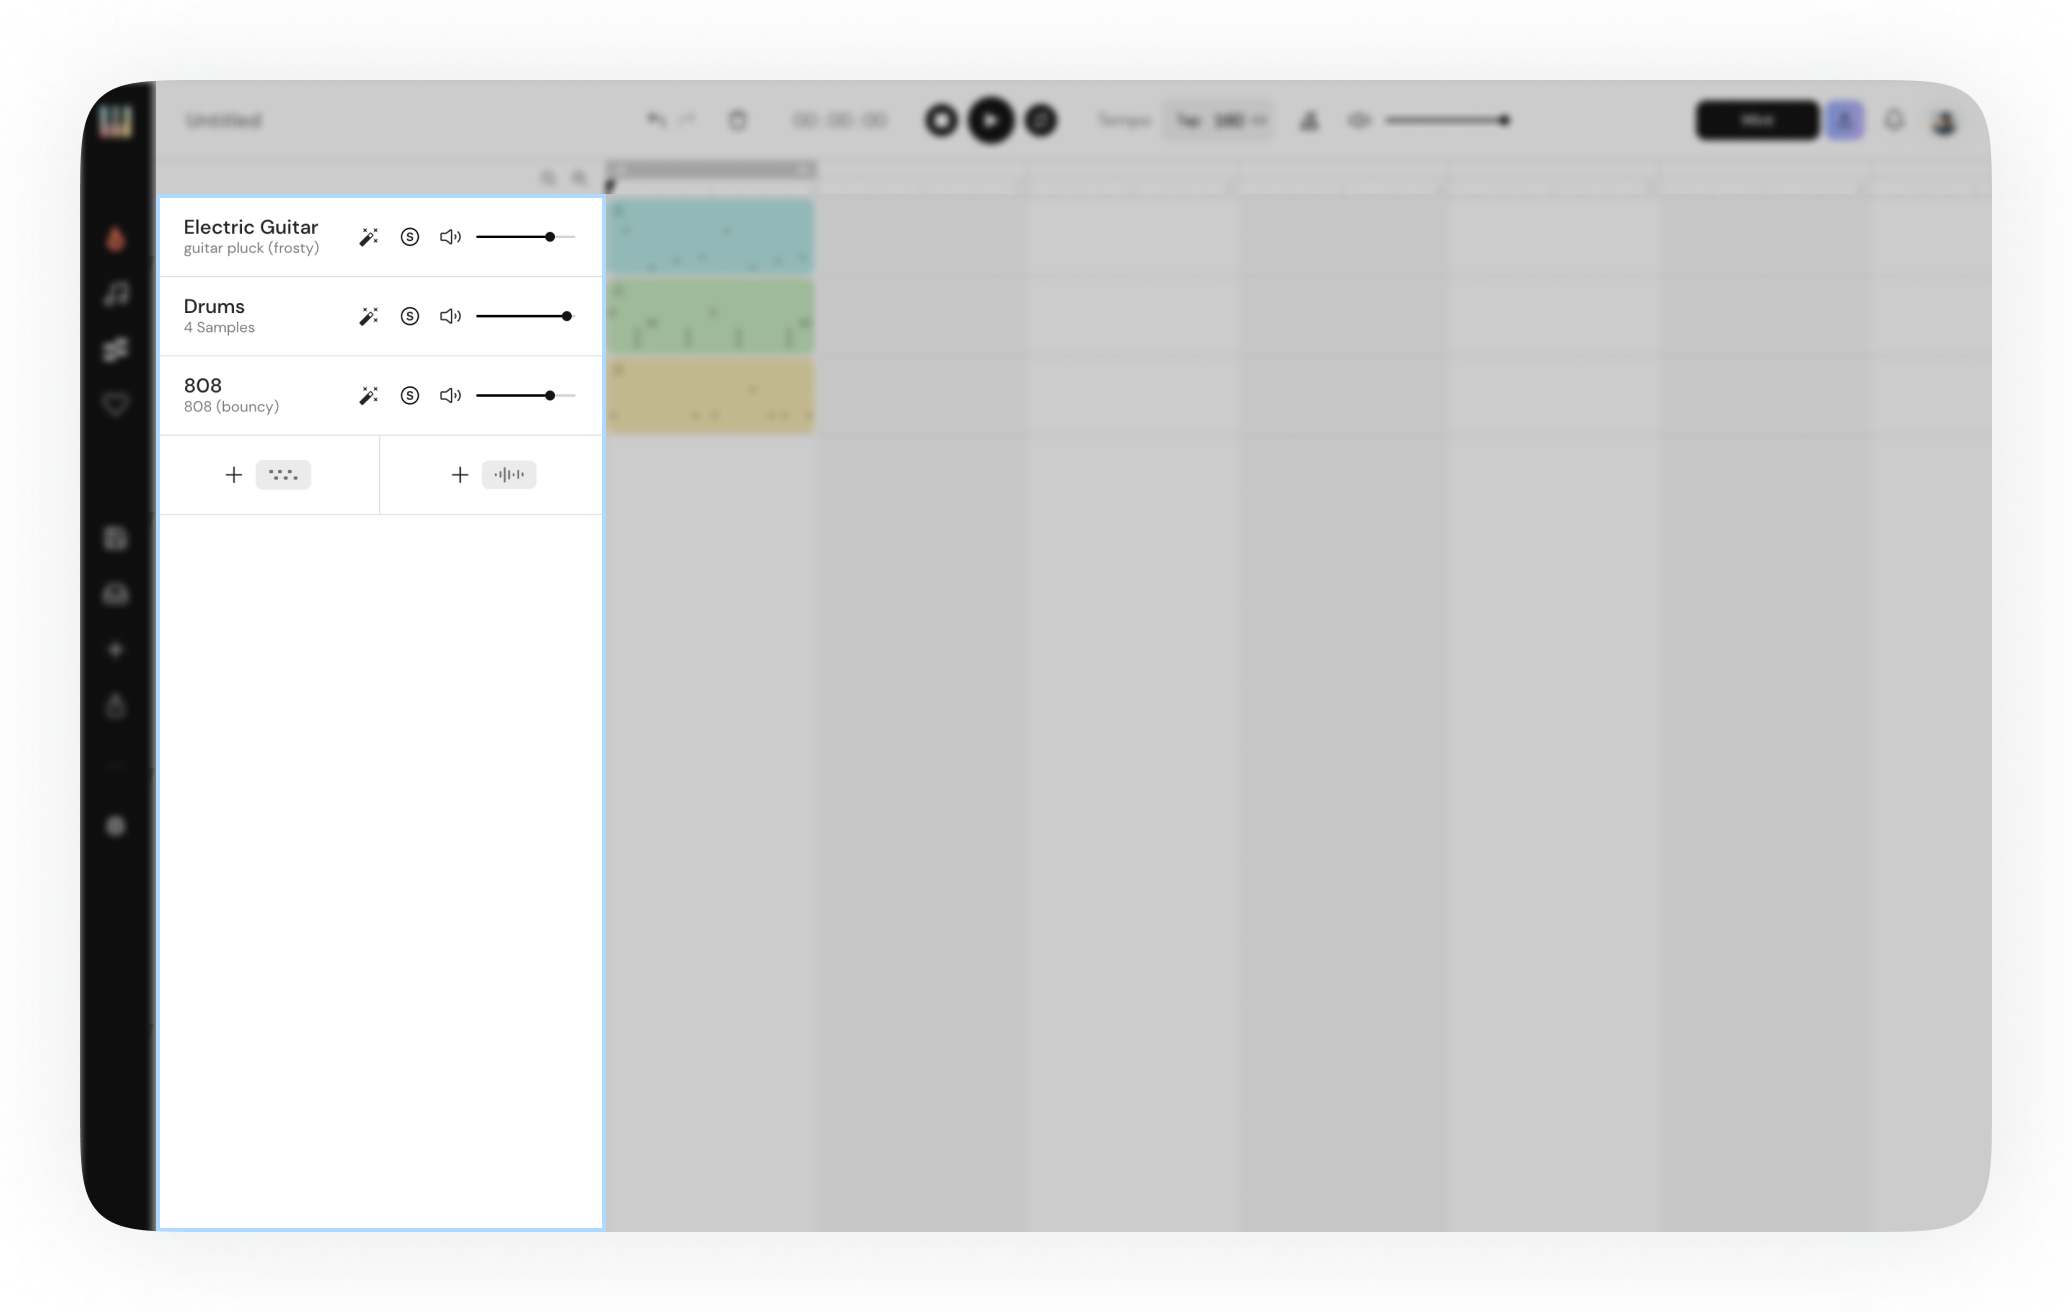The height and width of the screenshot is (1312, 2072).
Task: Add a new MIDI instrument track
Action: click(268, 475)
